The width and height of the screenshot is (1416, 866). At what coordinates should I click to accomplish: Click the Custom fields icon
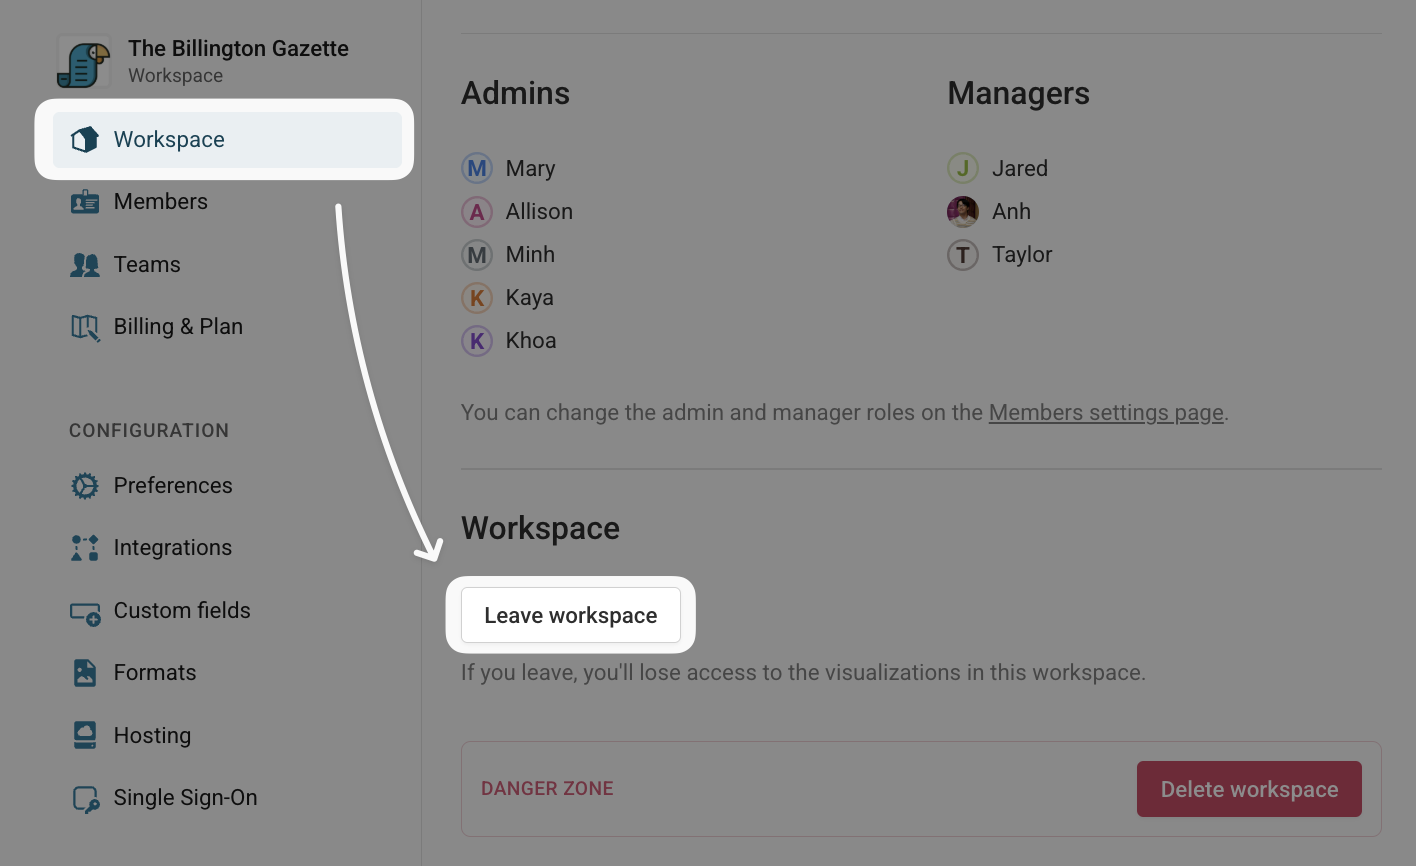[x=85, y=612]
